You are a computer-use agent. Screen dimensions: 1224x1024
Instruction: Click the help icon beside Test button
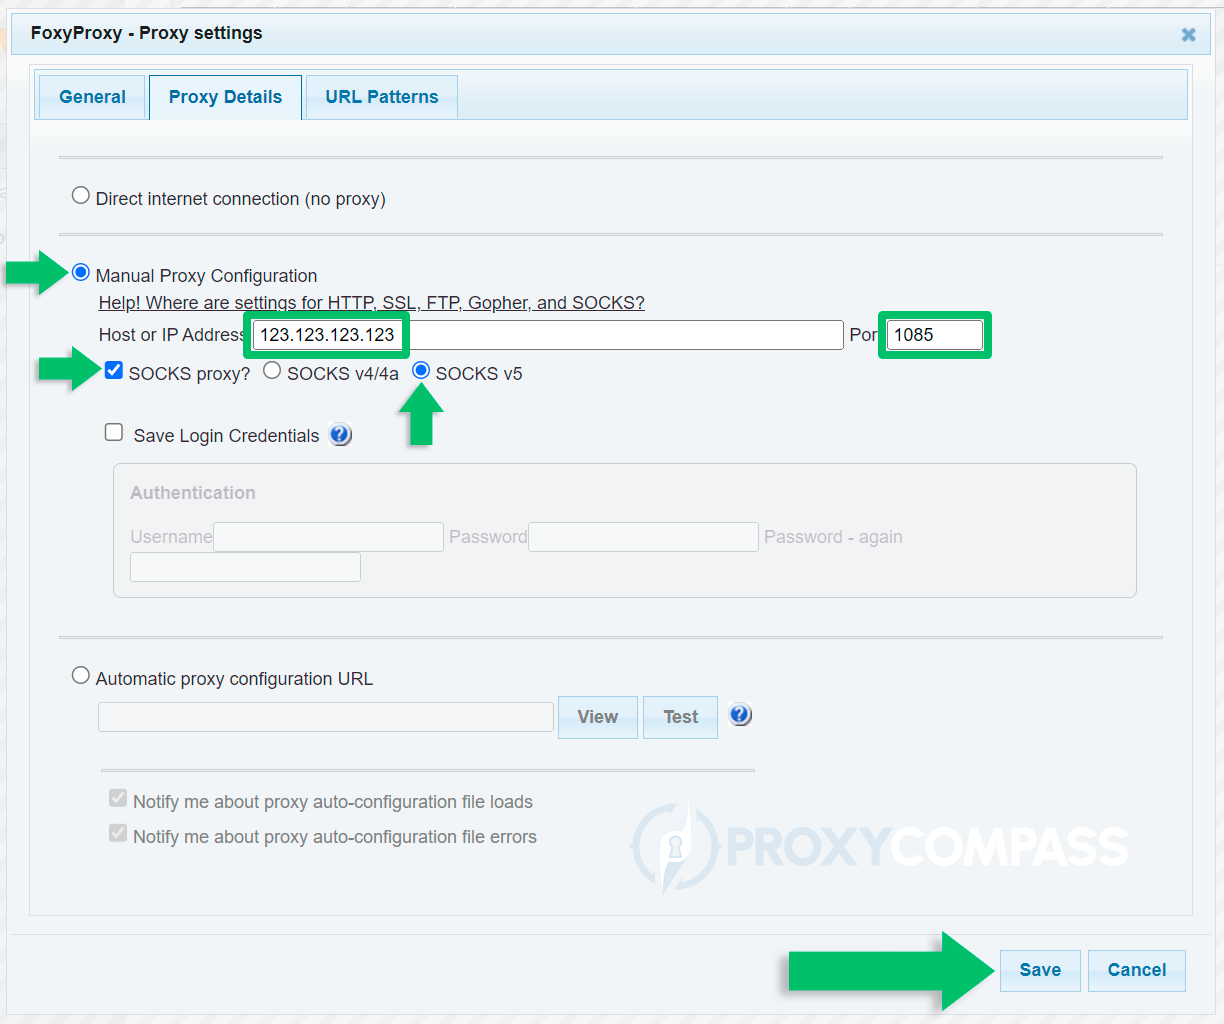pyautogui.click(x=740, y=715)
